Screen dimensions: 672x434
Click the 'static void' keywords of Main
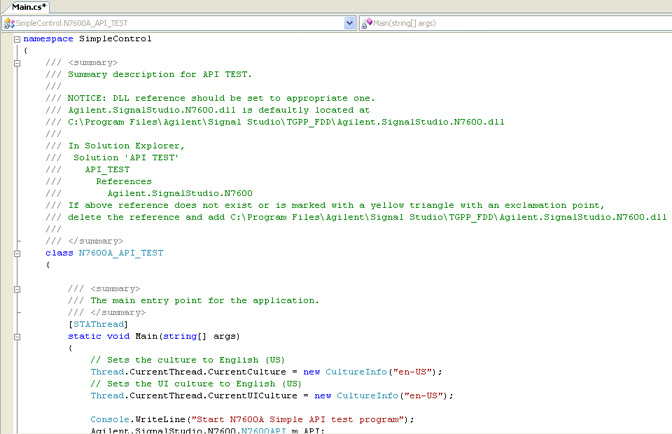pos(99,336)
